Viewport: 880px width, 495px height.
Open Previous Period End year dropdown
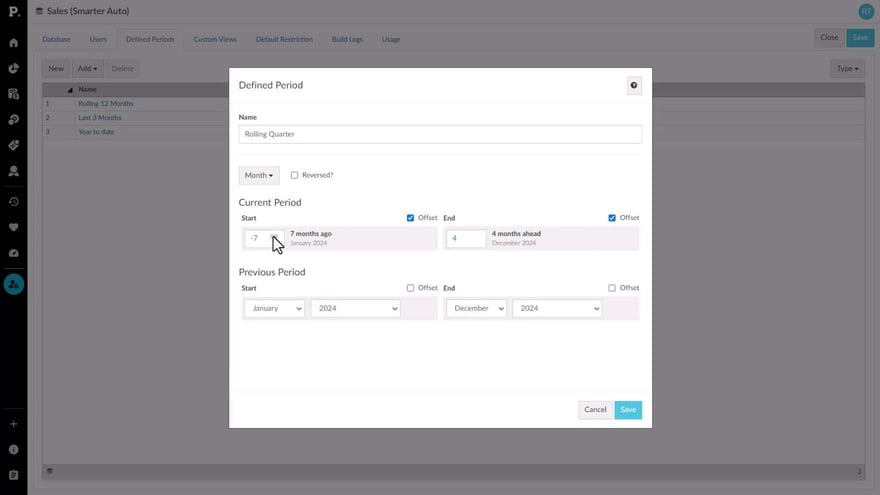tap(557, 308)
